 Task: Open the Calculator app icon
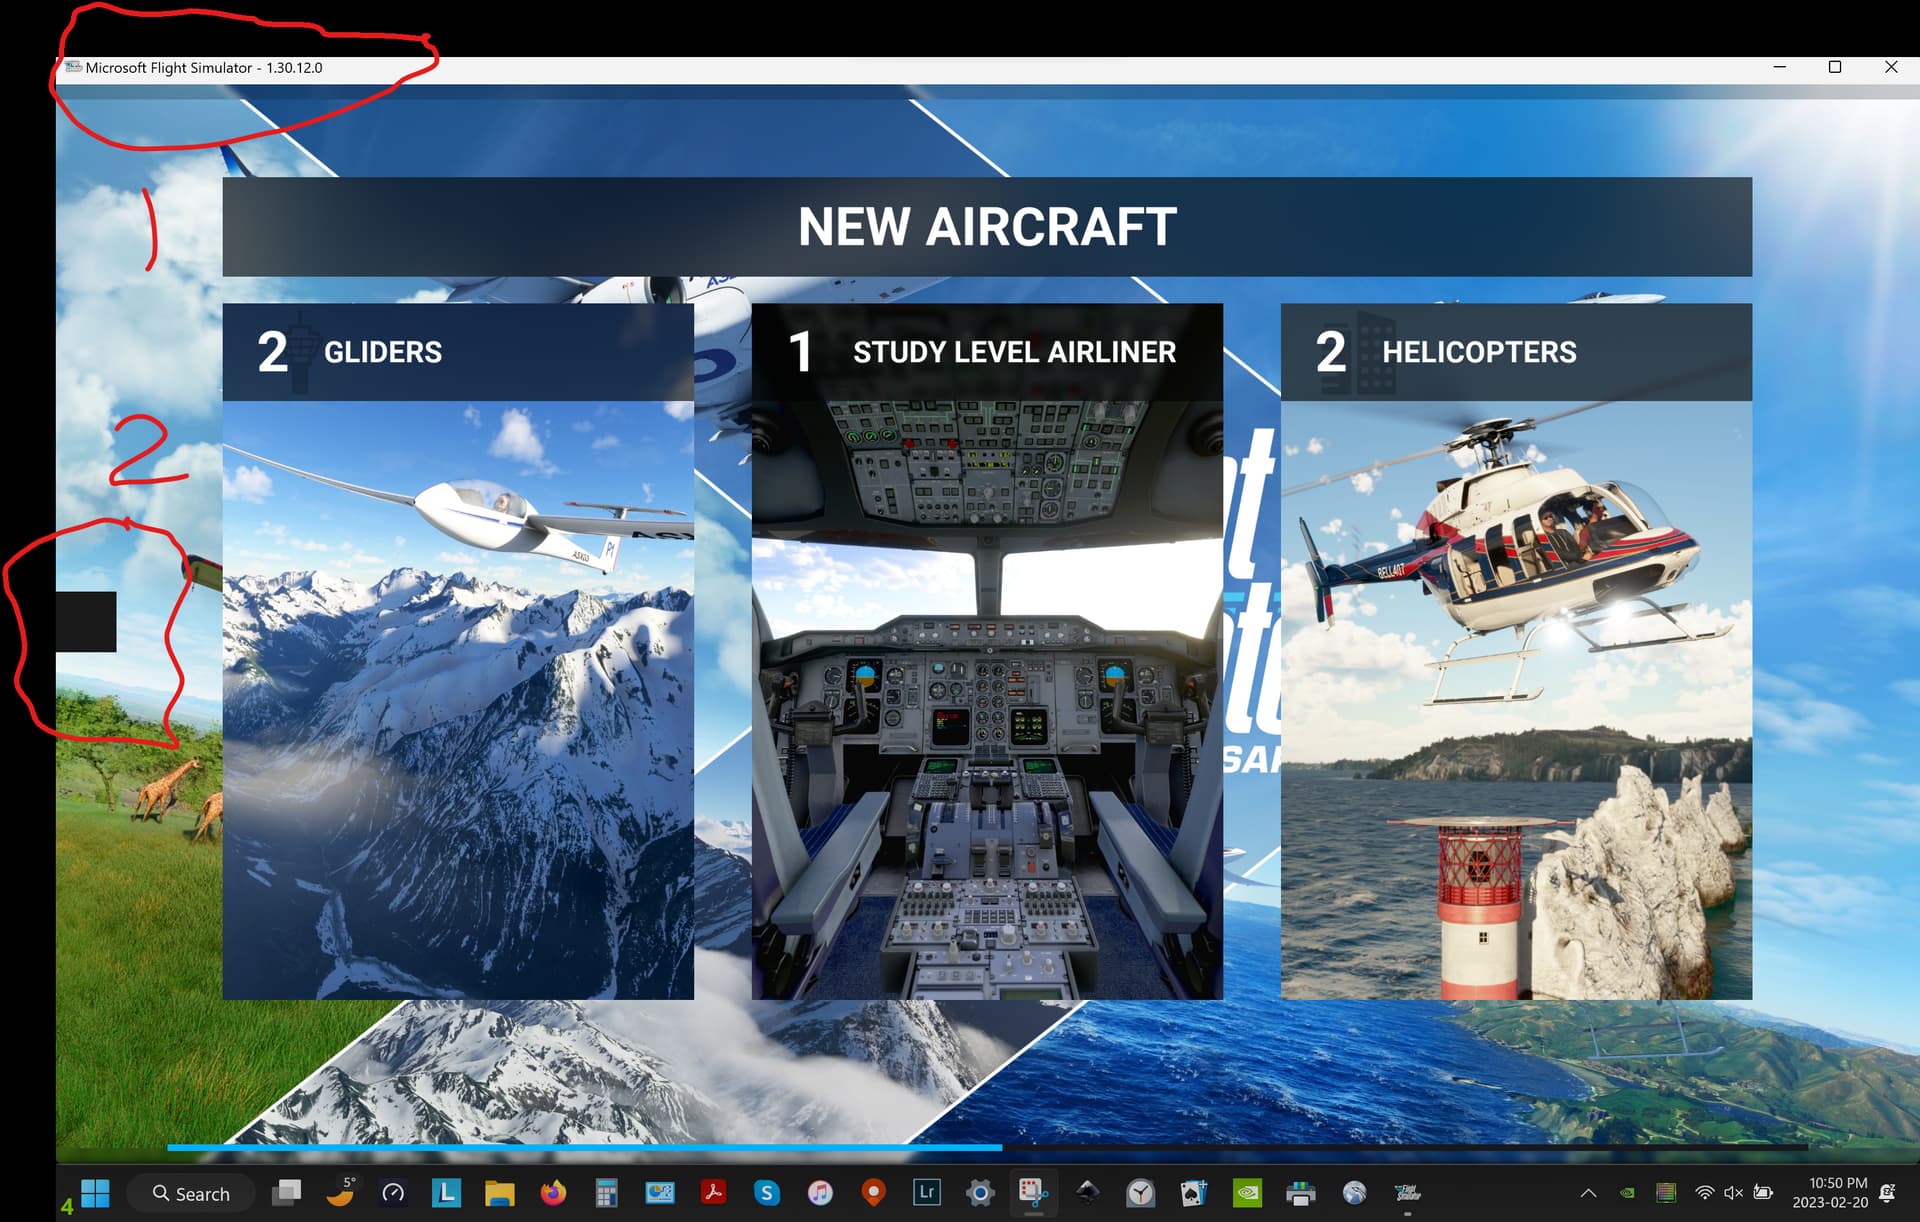pos(606,1193)
